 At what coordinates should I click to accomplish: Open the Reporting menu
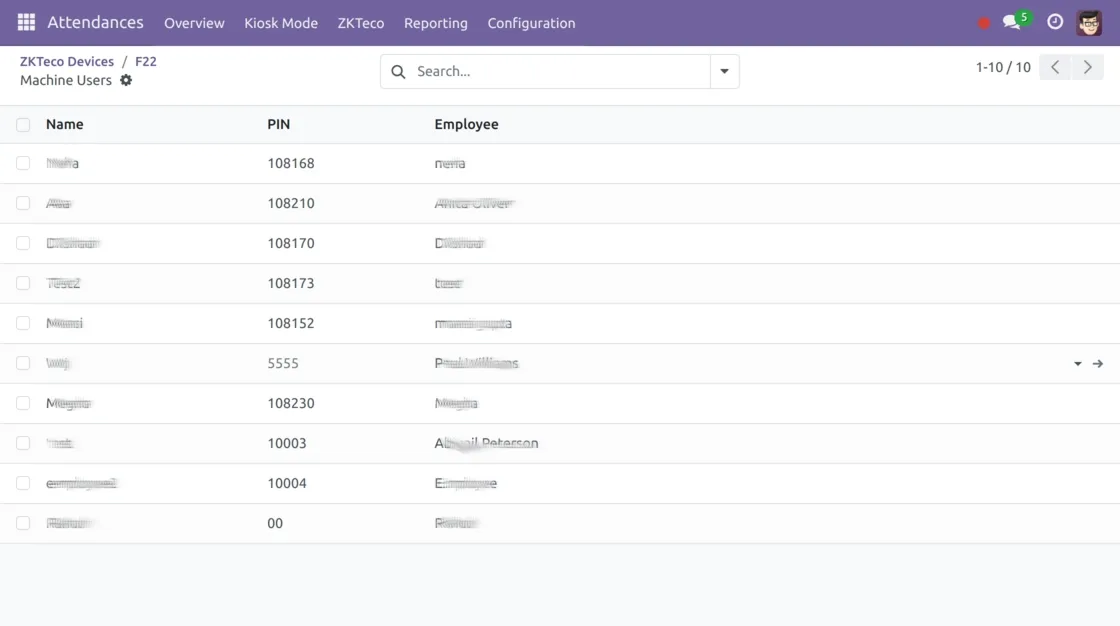(x=435, y=23)
